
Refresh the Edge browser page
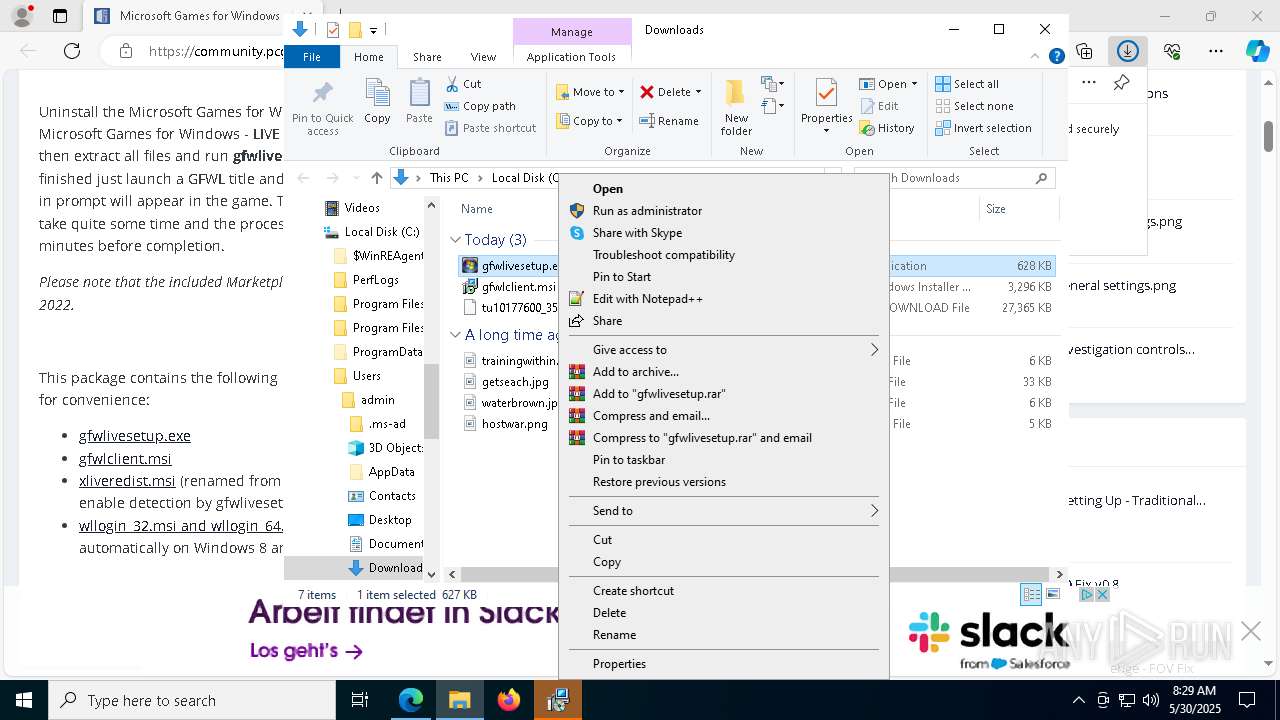pyautogui.click(x=72, y=50)
